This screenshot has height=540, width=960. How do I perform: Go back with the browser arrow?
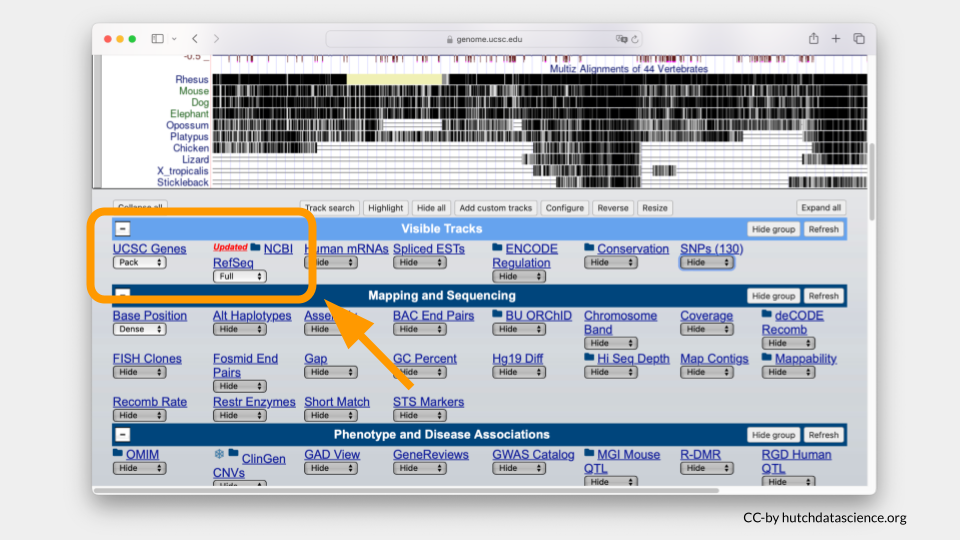[195, 39]
